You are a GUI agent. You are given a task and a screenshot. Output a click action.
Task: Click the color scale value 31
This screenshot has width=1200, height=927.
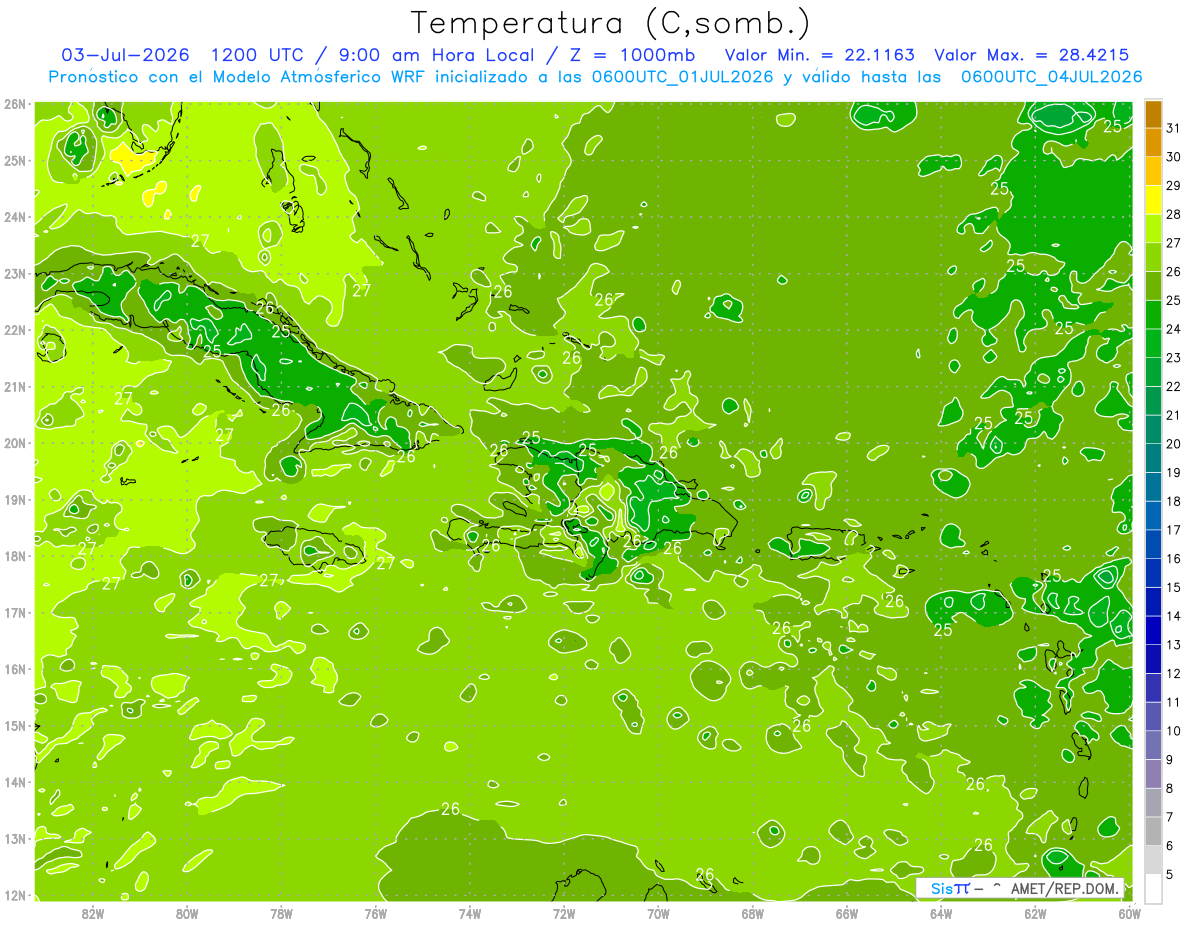point(1174,128)
